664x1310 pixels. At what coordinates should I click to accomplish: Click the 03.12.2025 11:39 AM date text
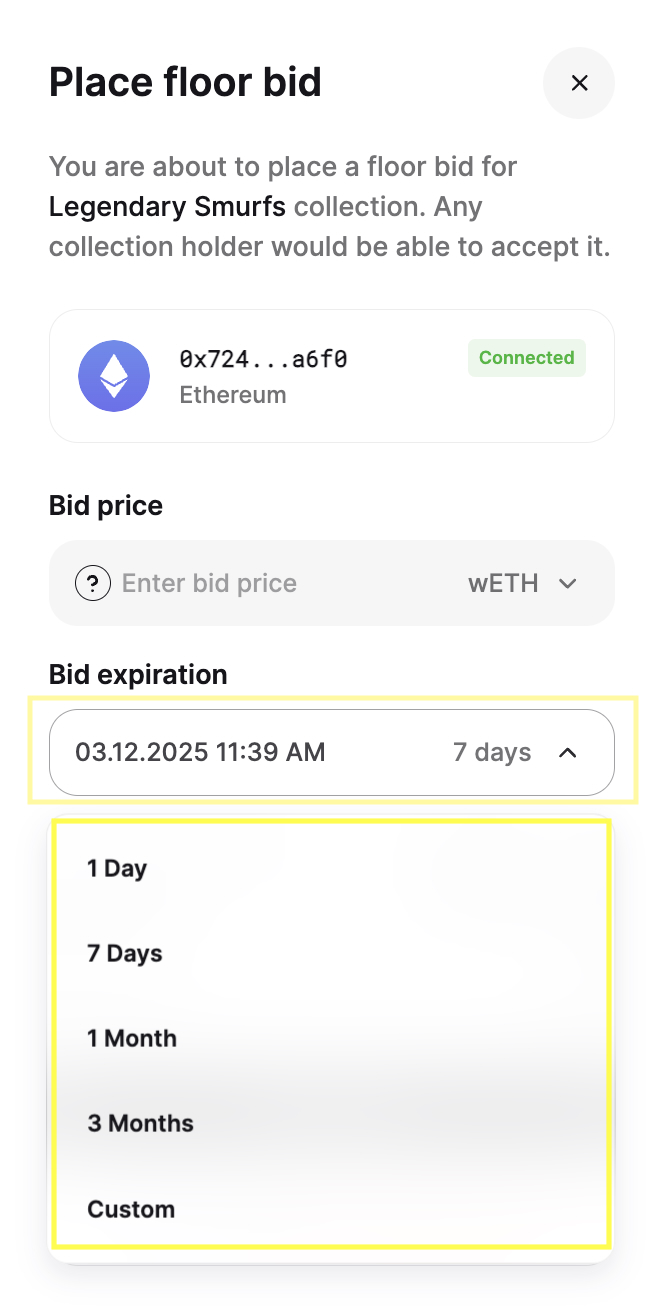200,752
